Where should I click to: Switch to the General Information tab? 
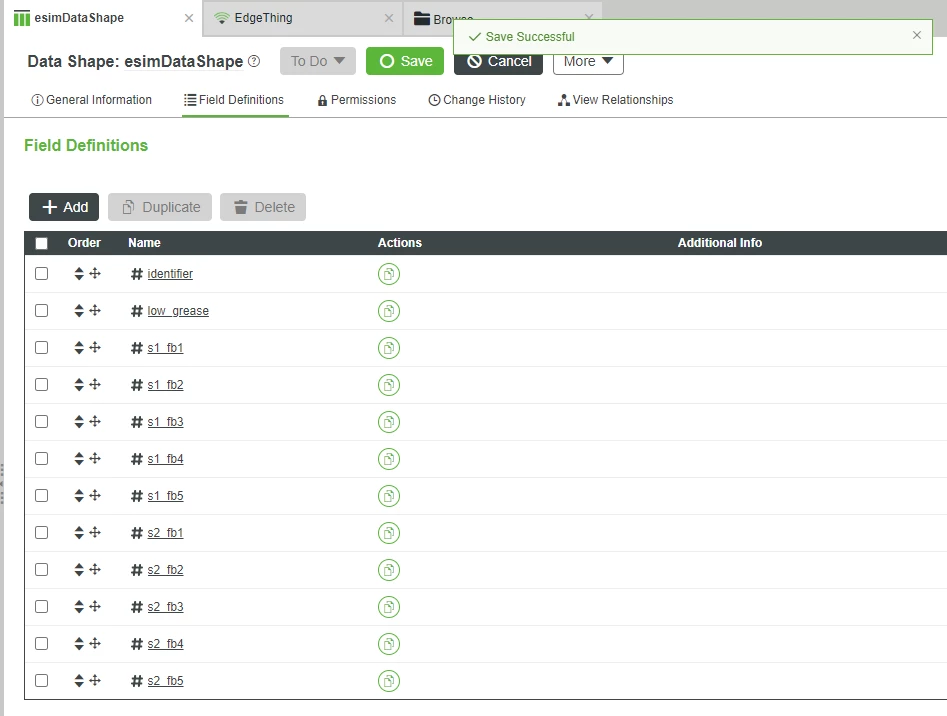91,100
